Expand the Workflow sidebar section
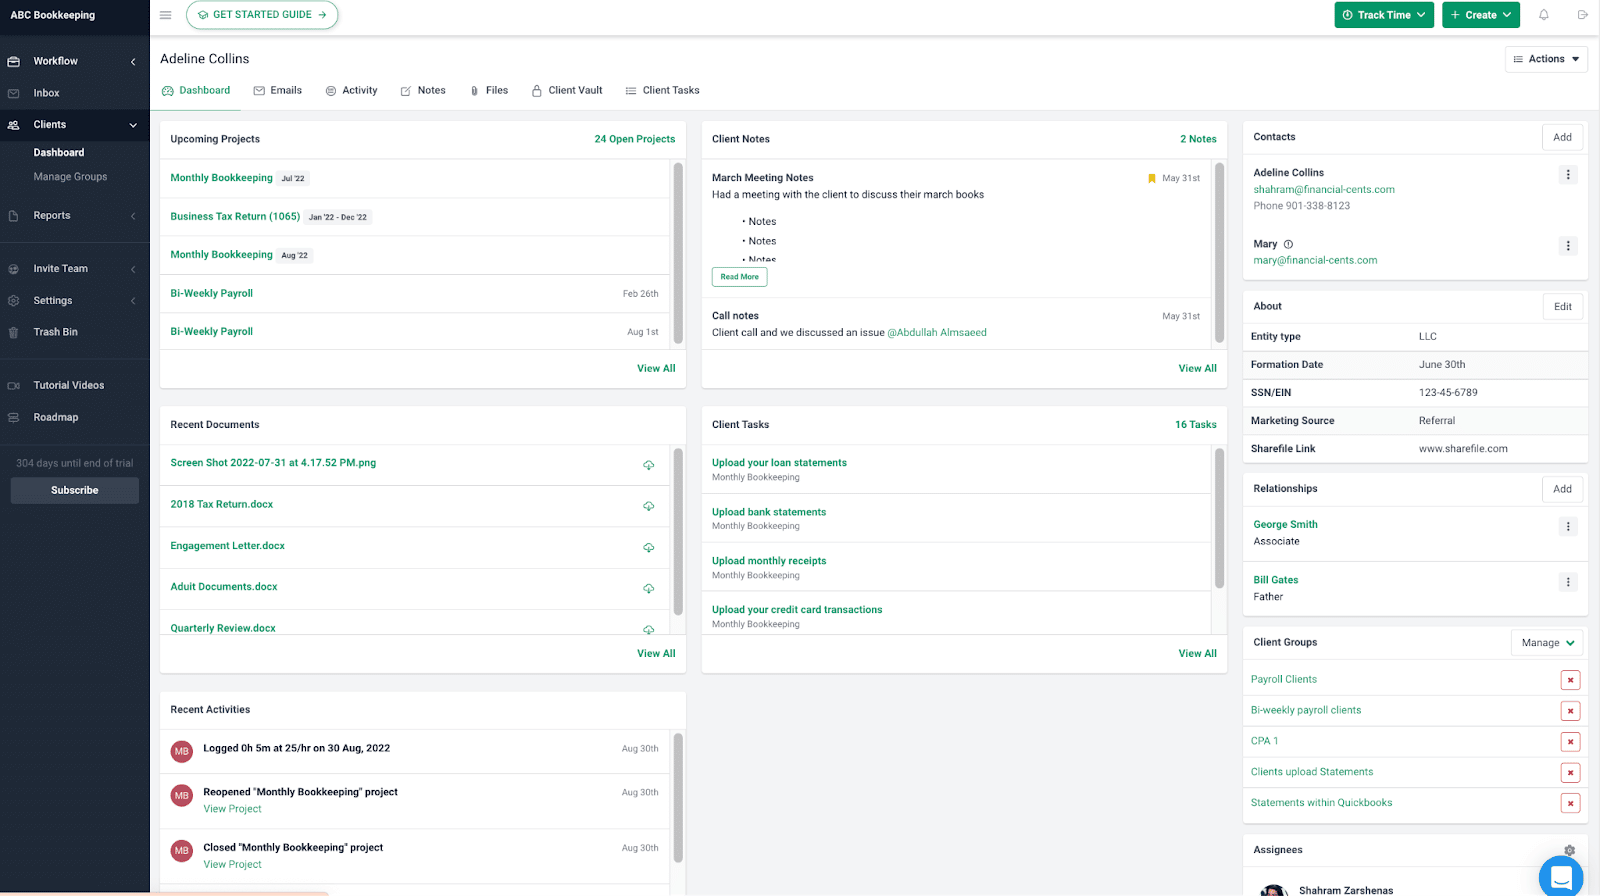This screenshot has width=1600, height=896. point(75,61)
